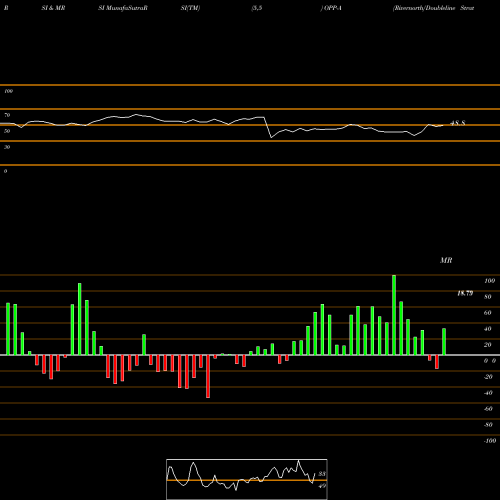Click the '-40' axis label of MR histogram
Image resolution: width=500 pixels, height=500 pixels.
[488, 393]
